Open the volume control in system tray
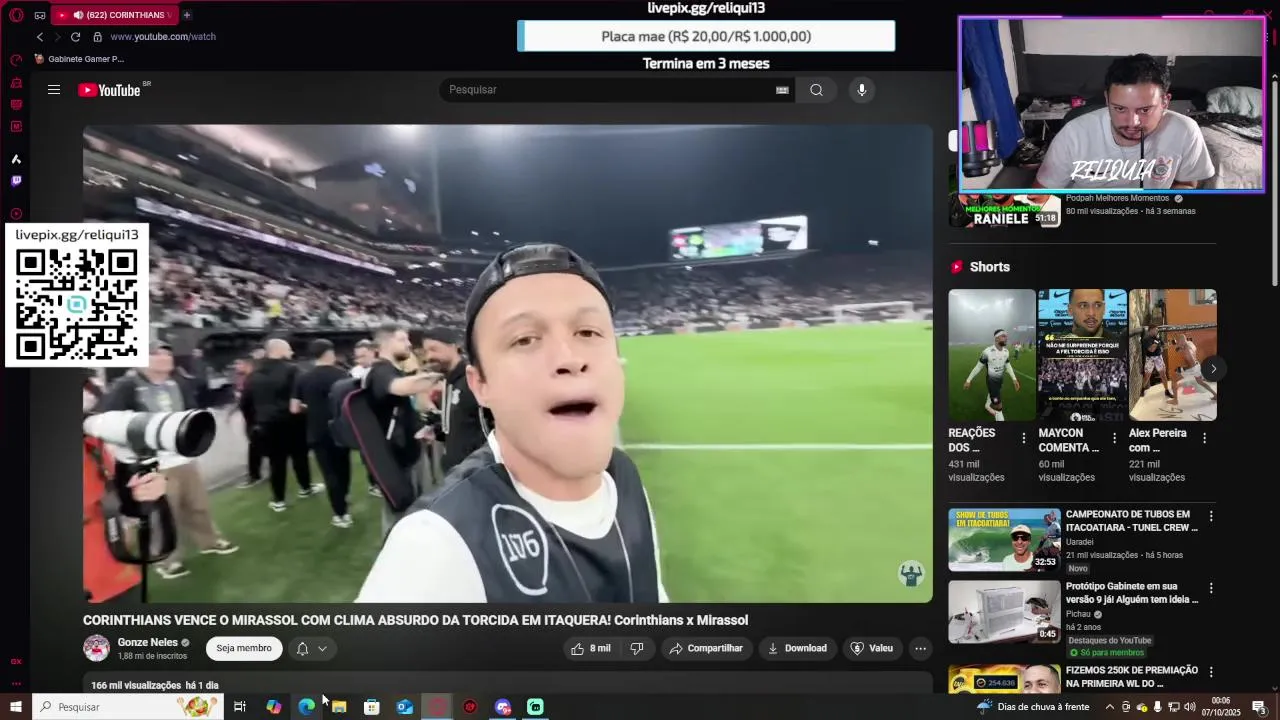1280x720 pixels. (x=1190, y=707)
